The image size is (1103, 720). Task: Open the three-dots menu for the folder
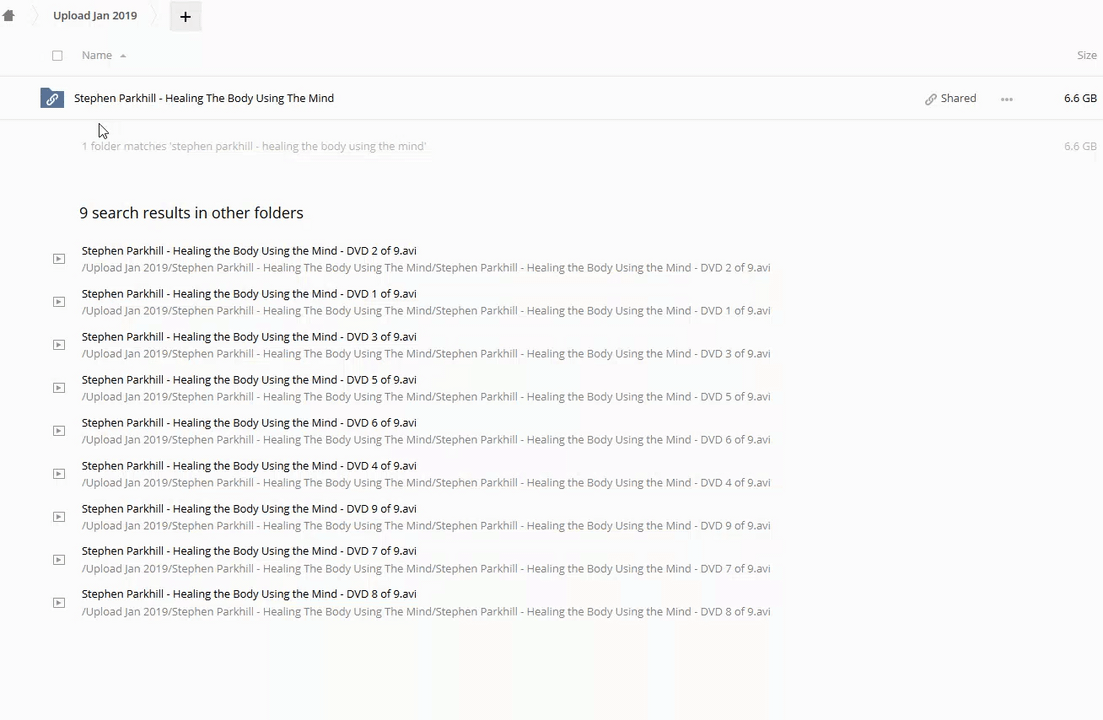pos(1006,99)
